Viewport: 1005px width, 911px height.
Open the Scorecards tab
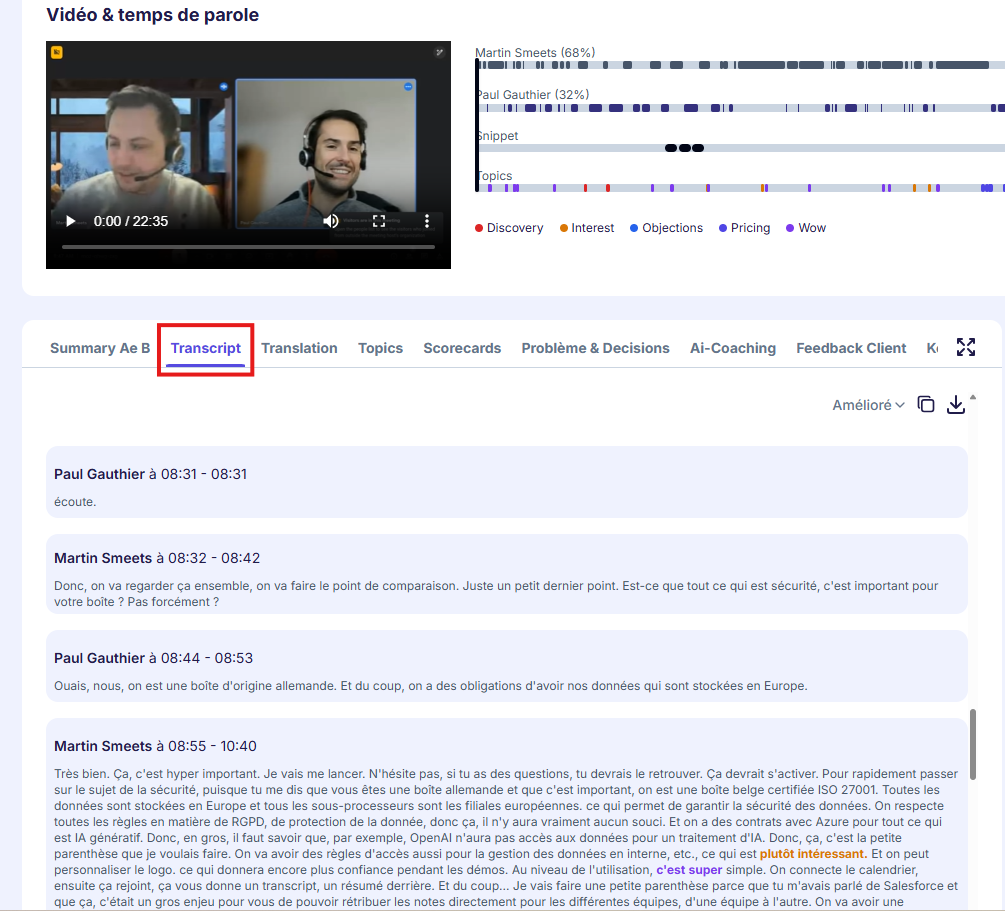(462, 348)
